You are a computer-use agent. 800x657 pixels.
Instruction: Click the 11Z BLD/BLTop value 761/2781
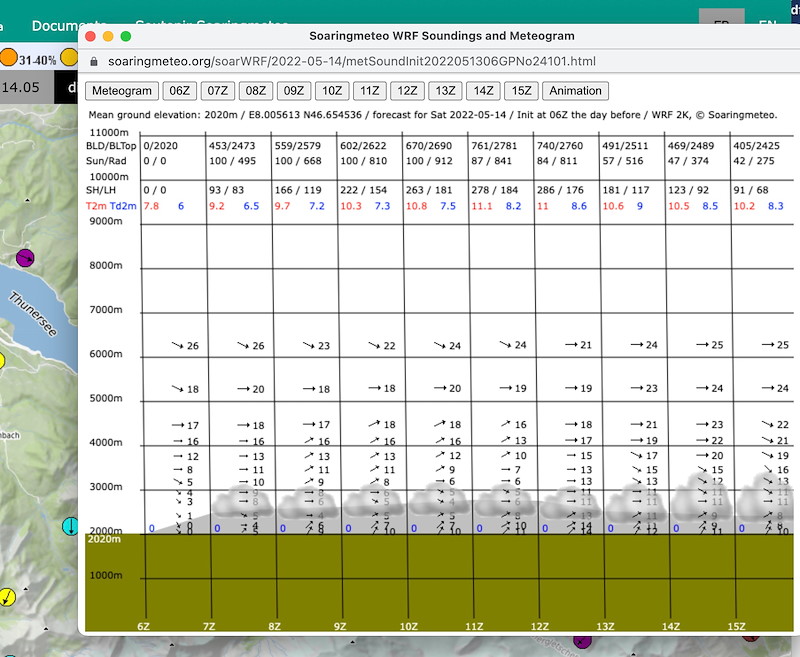(x=494, y=146)
